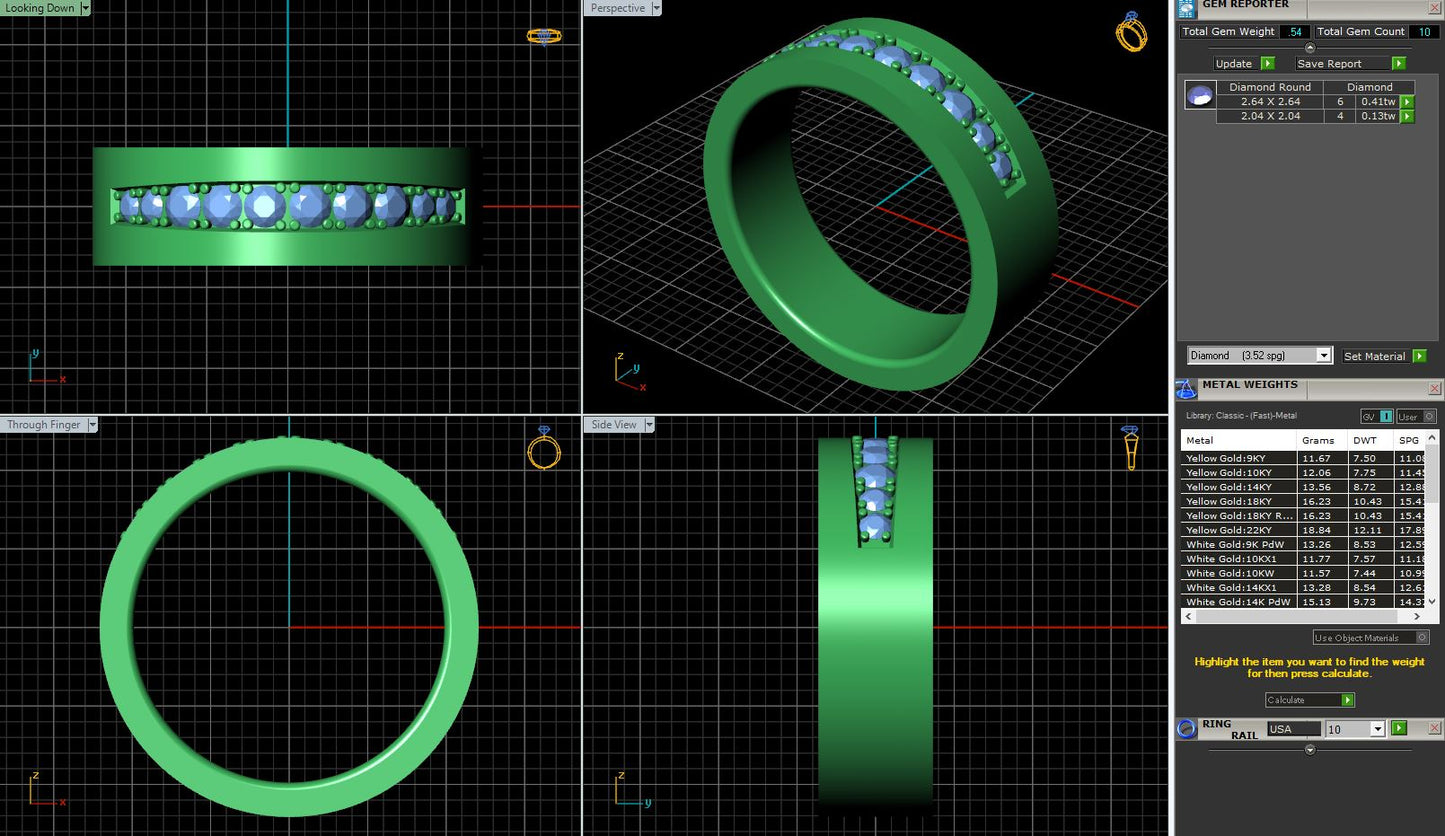Click the Gem Reporter panel icon
Image resolution: width=1445 pixels, height=836 pixels.
[x=1186, y=8]
